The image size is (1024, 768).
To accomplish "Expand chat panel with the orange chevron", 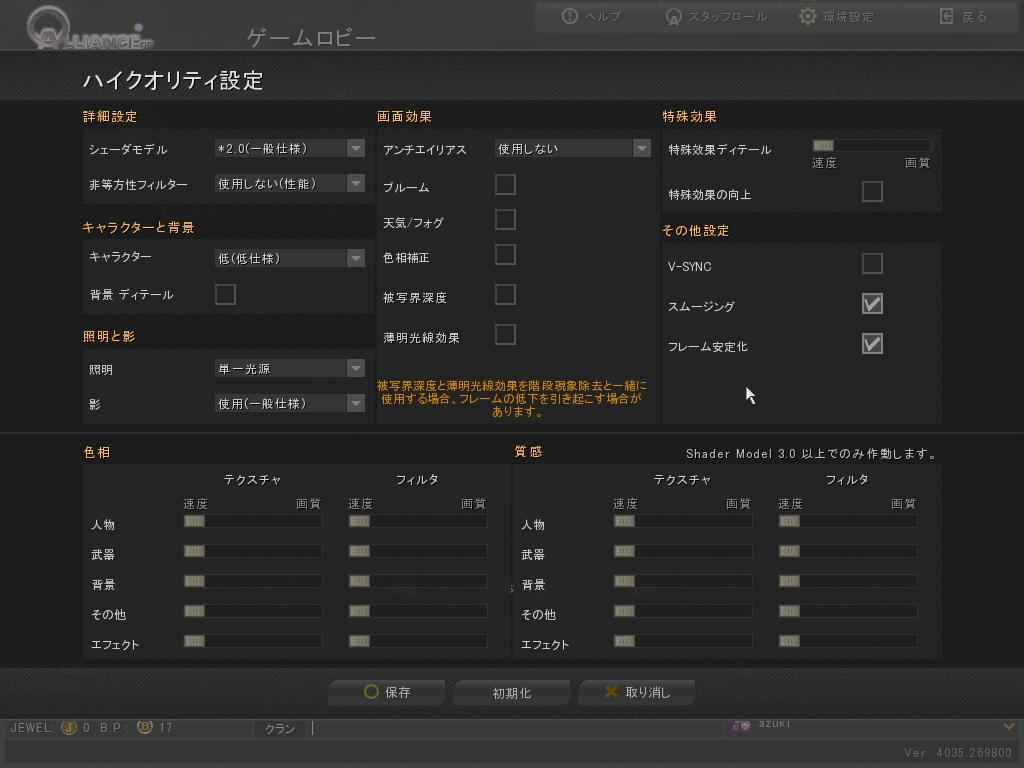I will 1008,726.
